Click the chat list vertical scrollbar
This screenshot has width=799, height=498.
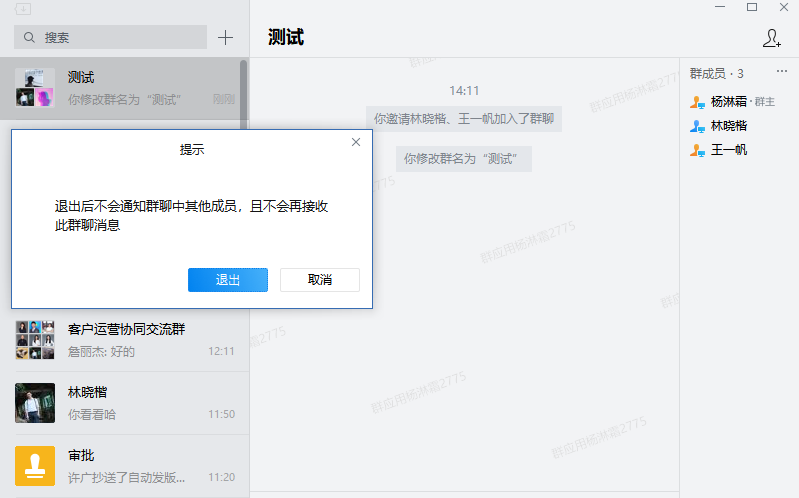pos(243,90)
